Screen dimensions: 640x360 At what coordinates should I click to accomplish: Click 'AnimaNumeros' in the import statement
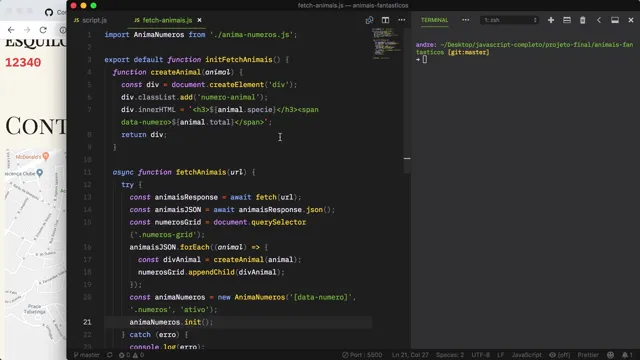(x=159, y=35)
